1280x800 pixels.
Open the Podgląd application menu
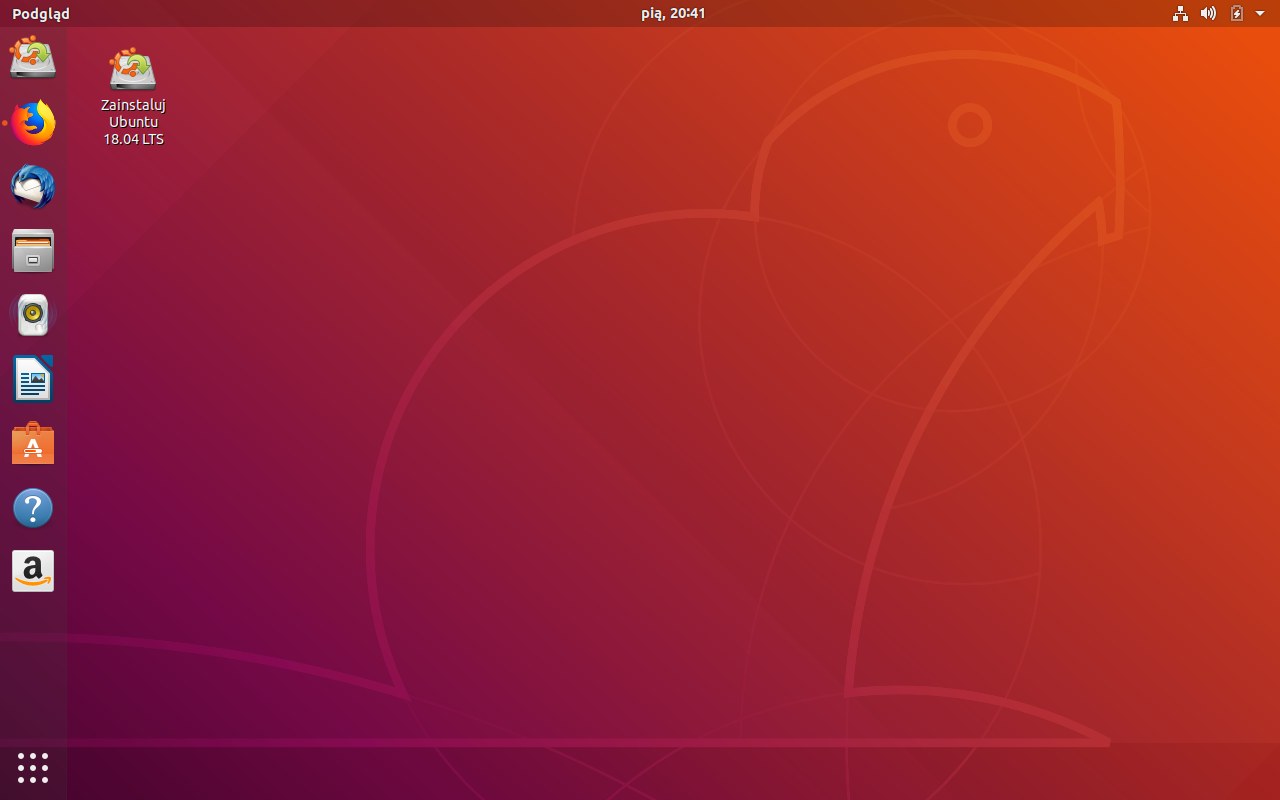point(41,14)
